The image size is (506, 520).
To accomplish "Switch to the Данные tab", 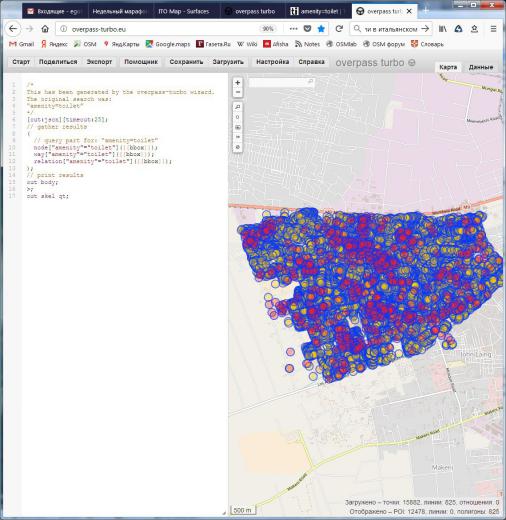I will [481, 67].
